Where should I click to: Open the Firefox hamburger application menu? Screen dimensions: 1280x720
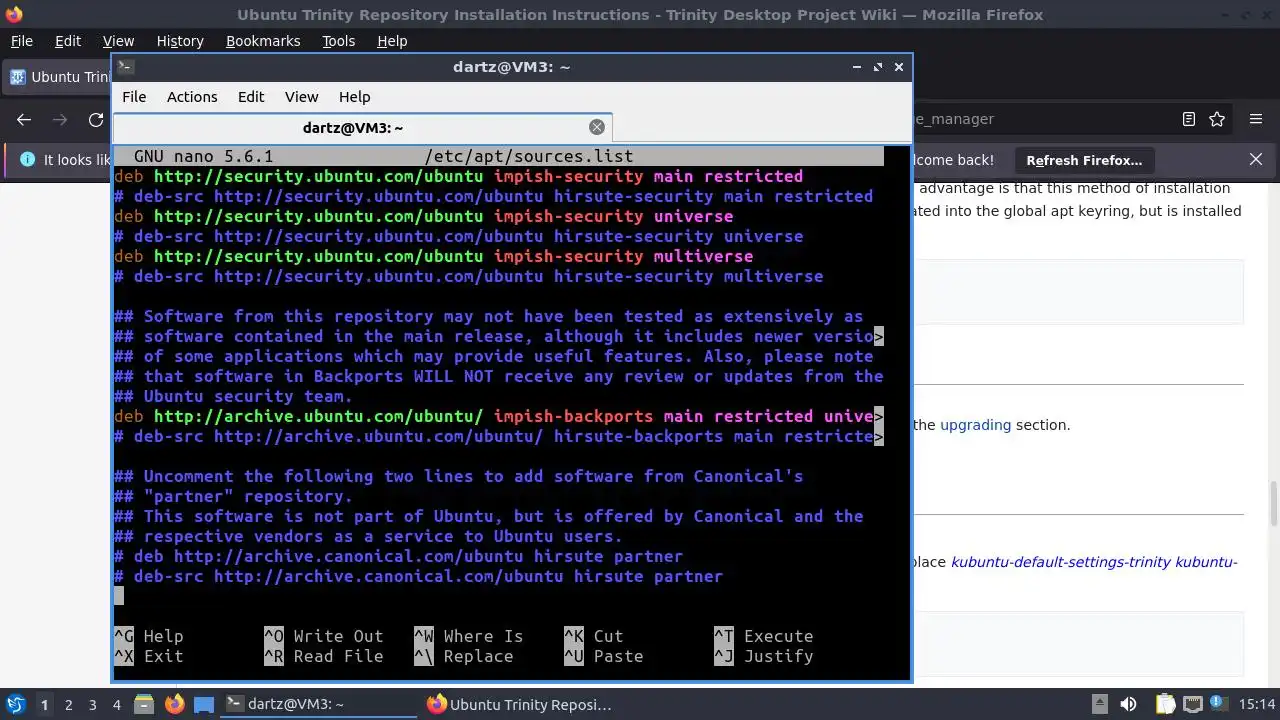click(x=1256, y=119)
